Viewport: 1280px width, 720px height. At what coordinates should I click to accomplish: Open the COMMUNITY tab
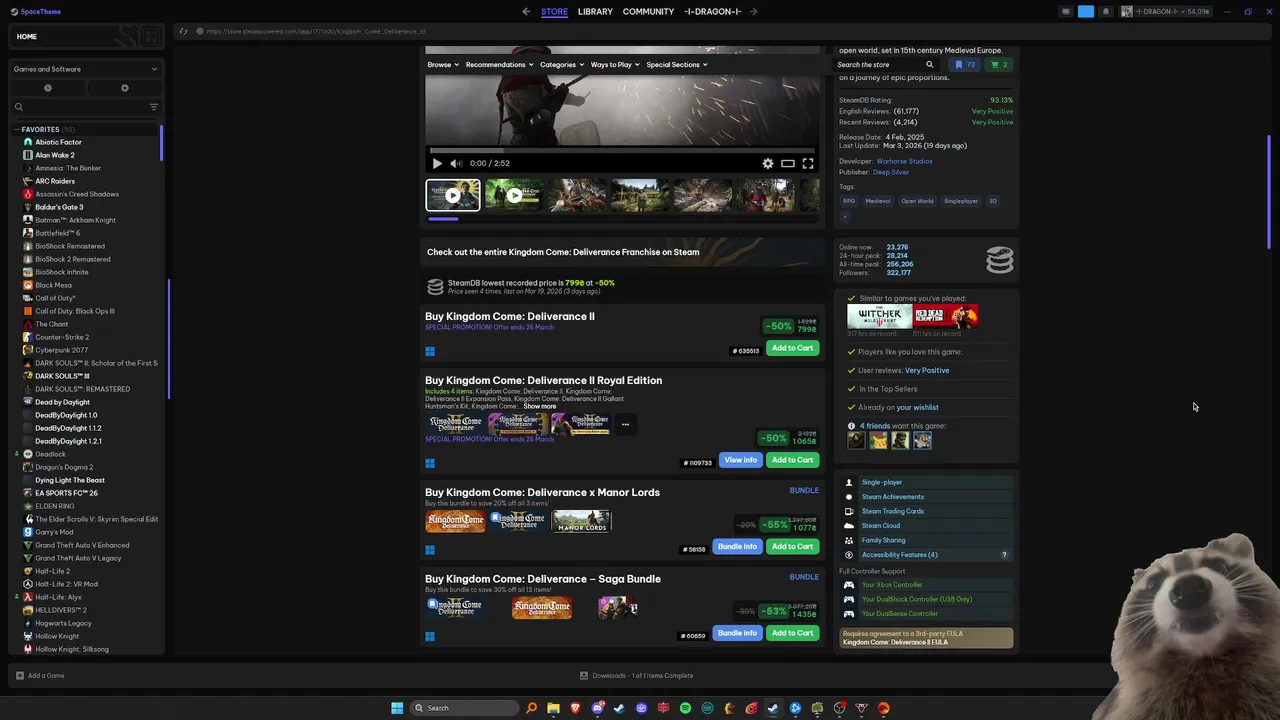(648, 12)
